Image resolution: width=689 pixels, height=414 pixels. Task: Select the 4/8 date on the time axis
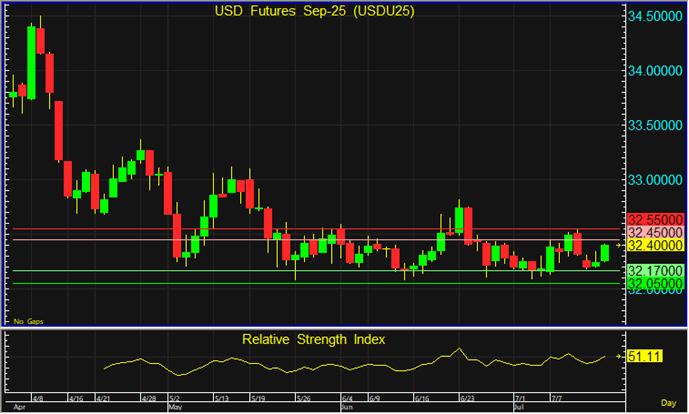point(37,399)
